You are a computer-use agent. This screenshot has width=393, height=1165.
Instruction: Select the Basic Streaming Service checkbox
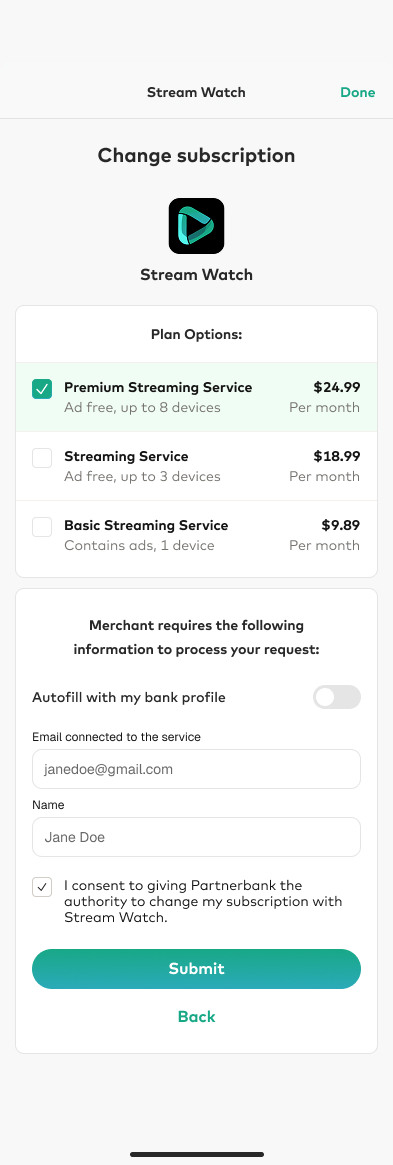(42, 527)
